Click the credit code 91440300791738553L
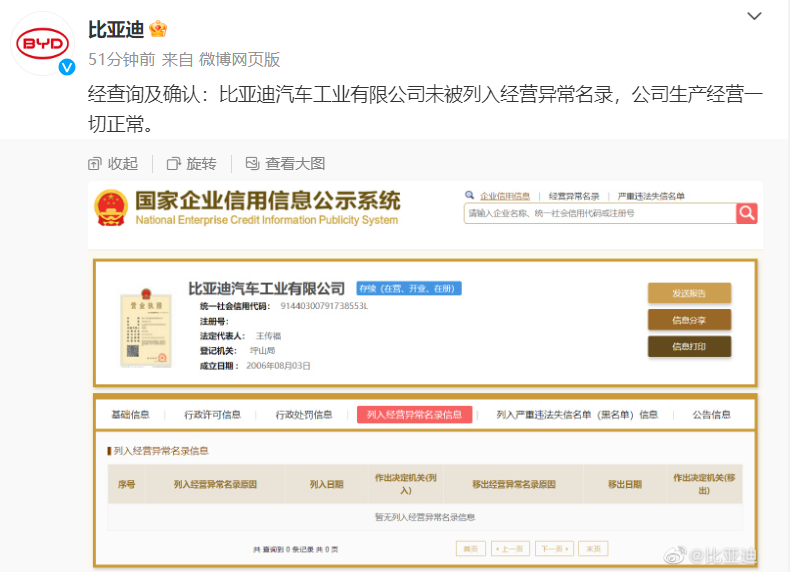The image size is (790, 572). point(324,306)
